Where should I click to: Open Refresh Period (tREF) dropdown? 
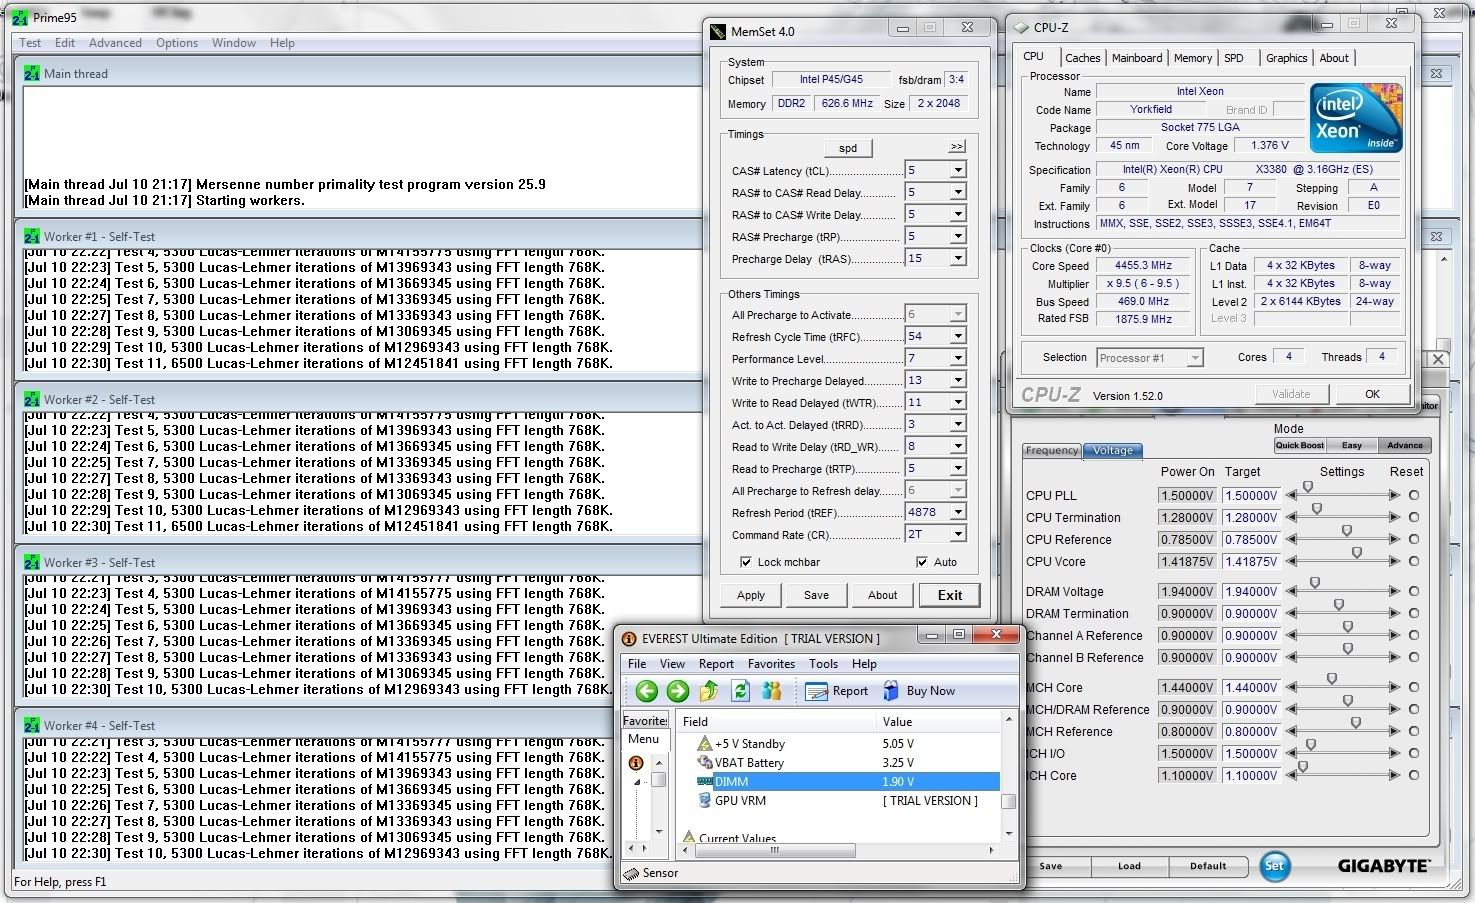pos(958,512)
